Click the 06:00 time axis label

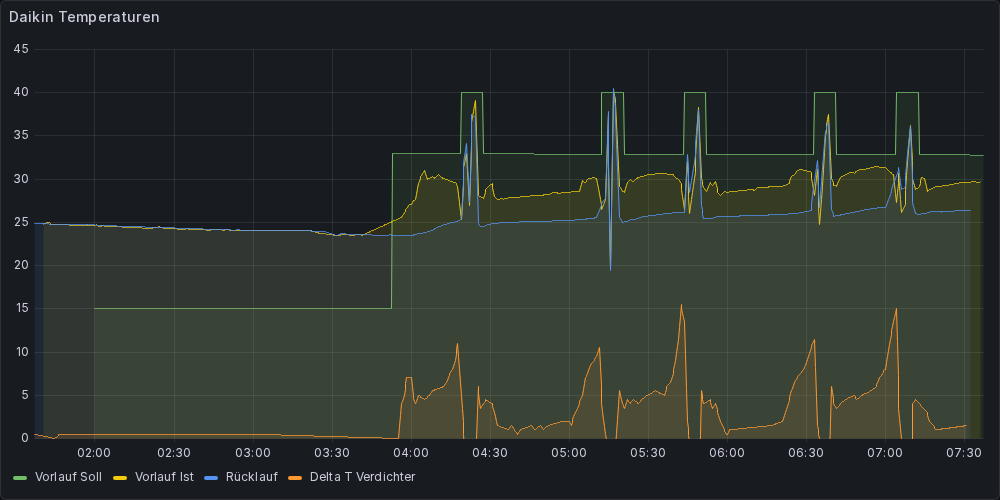pyautogui.click(x=727, y=453)
